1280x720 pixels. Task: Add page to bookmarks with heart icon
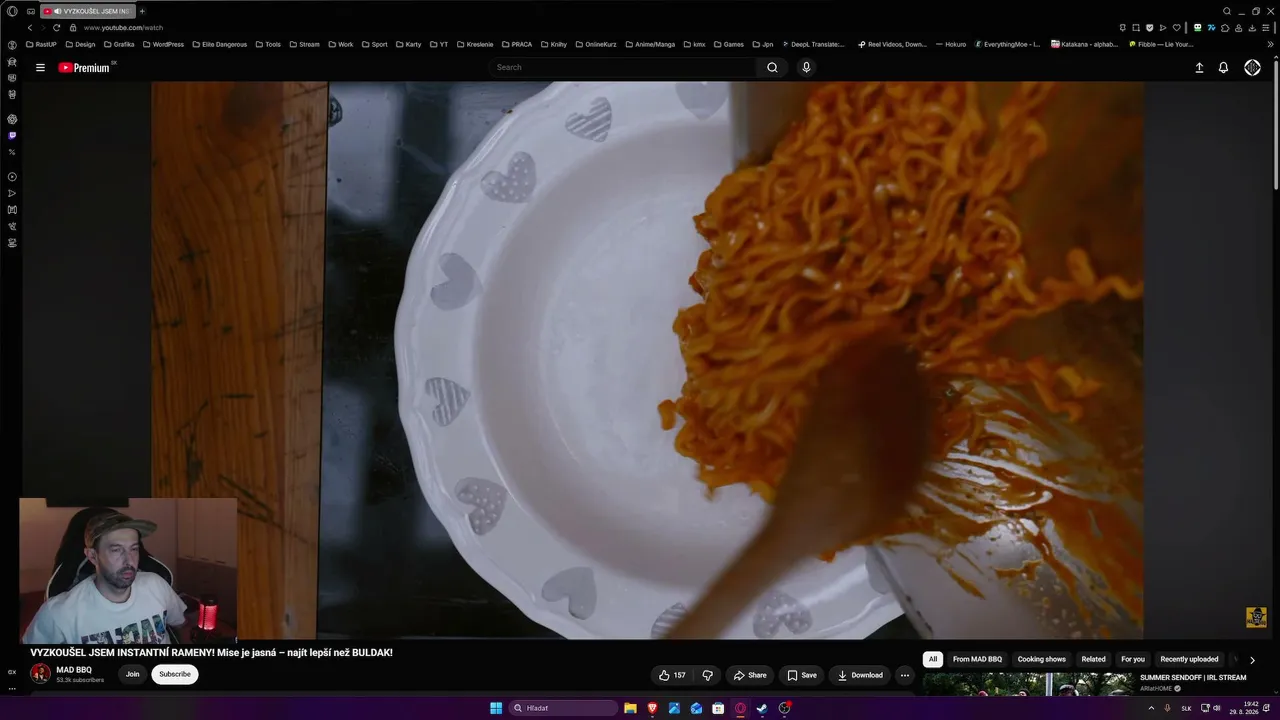click(1176, 28)
